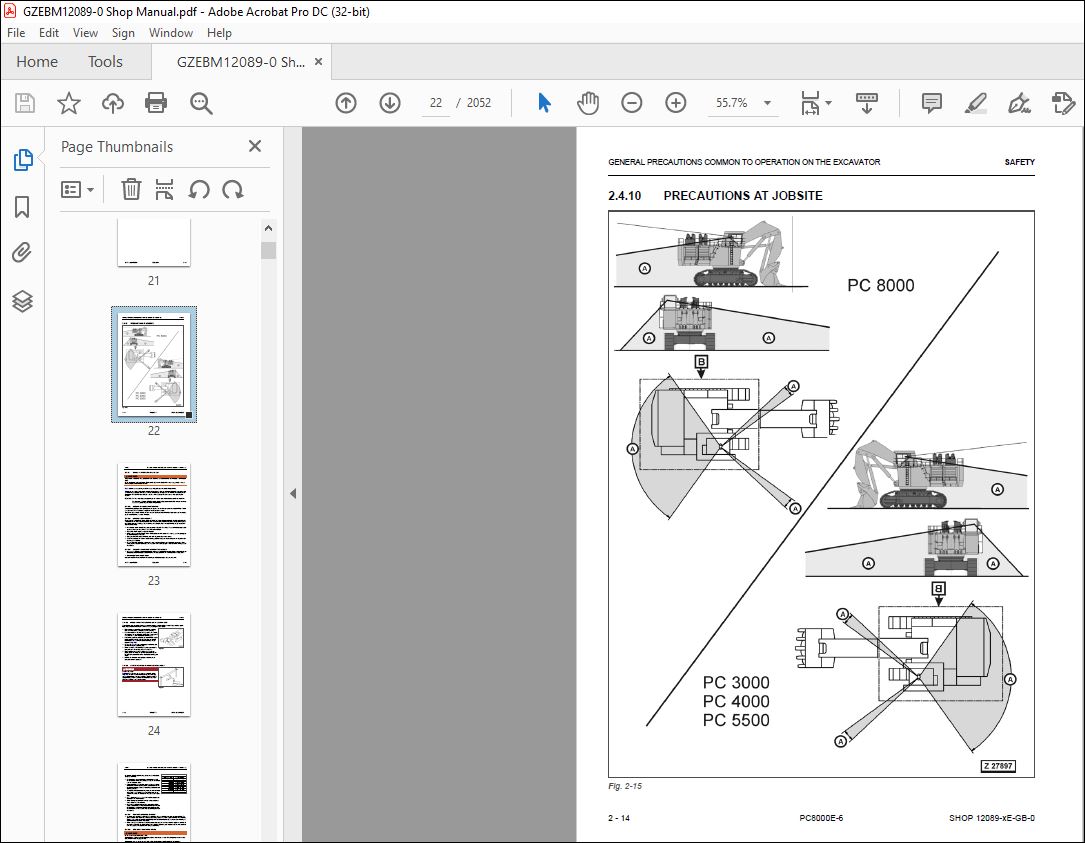The height and width of the screenshot is (843, 1085).
Task: Rotate page counterclockwise
Action: pos(199,189)
